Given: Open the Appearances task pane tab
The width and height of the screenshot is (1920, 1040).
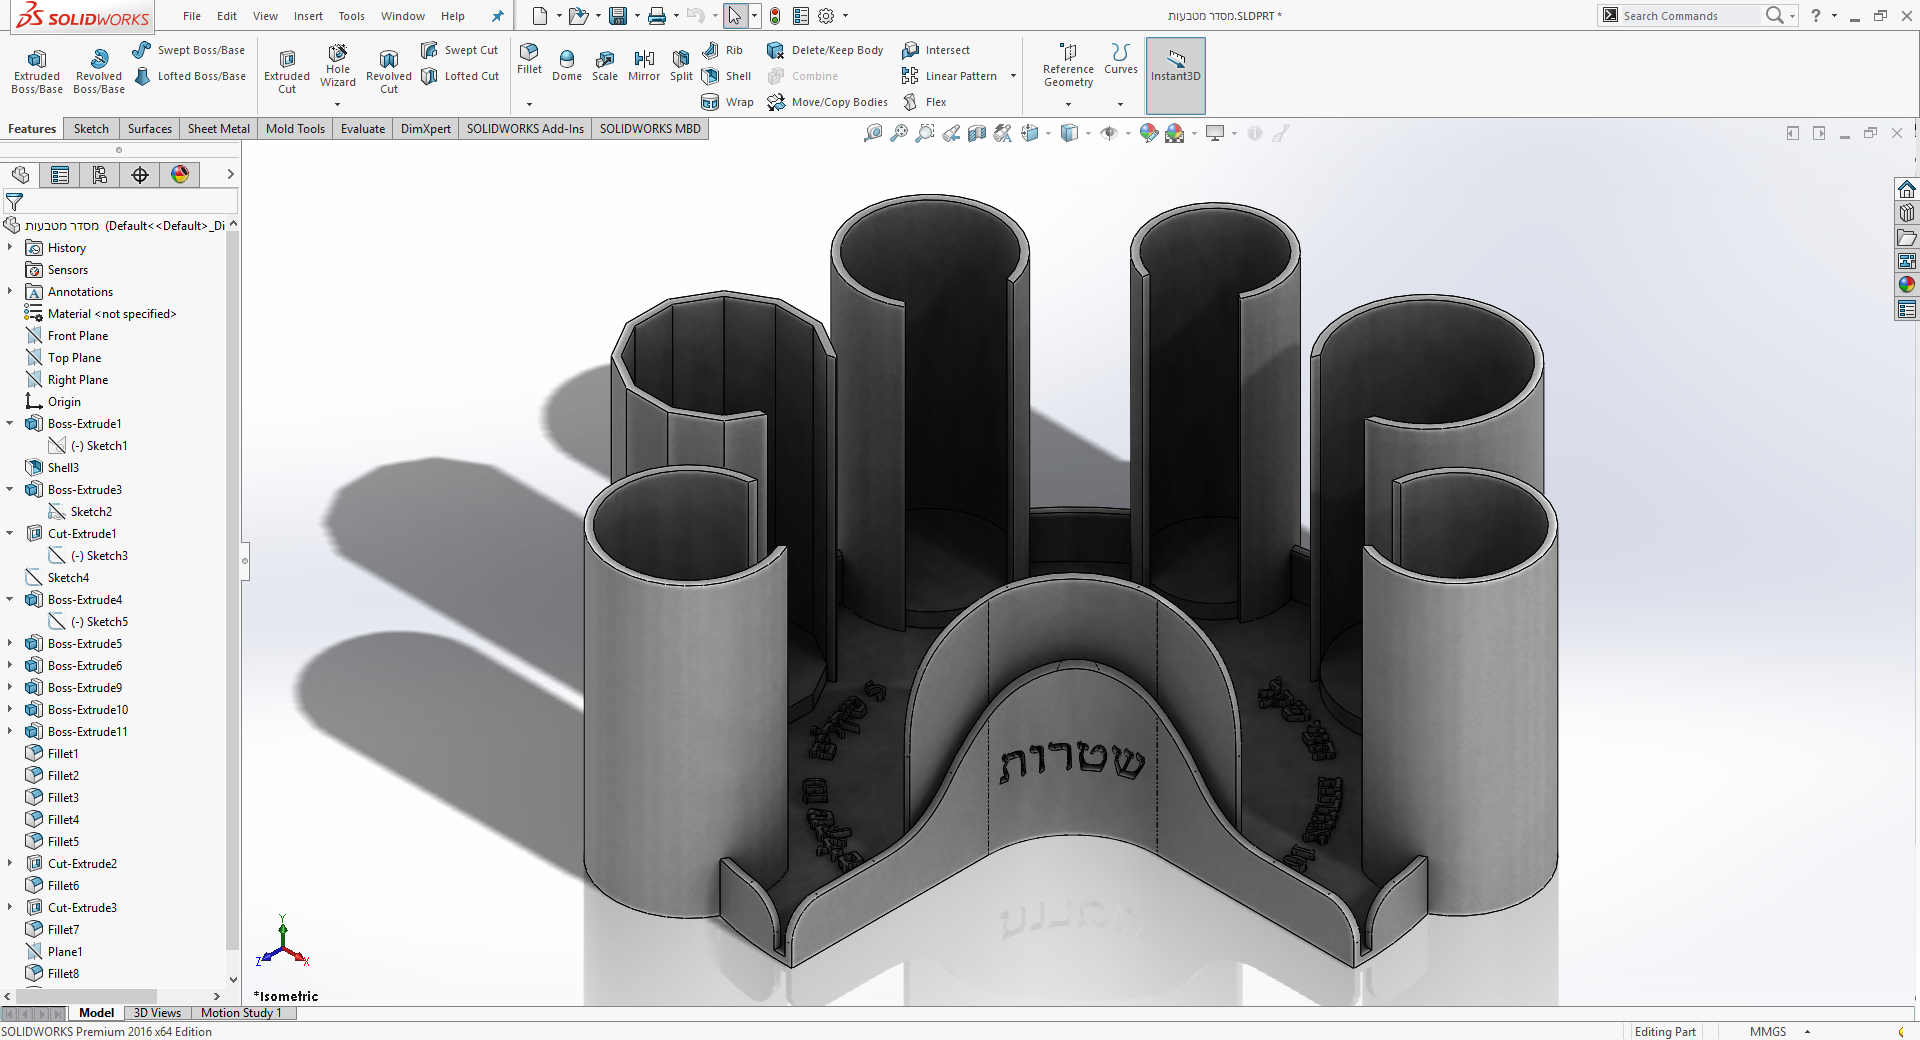Looking at the screenshot, I should [x=1907, y=285].
